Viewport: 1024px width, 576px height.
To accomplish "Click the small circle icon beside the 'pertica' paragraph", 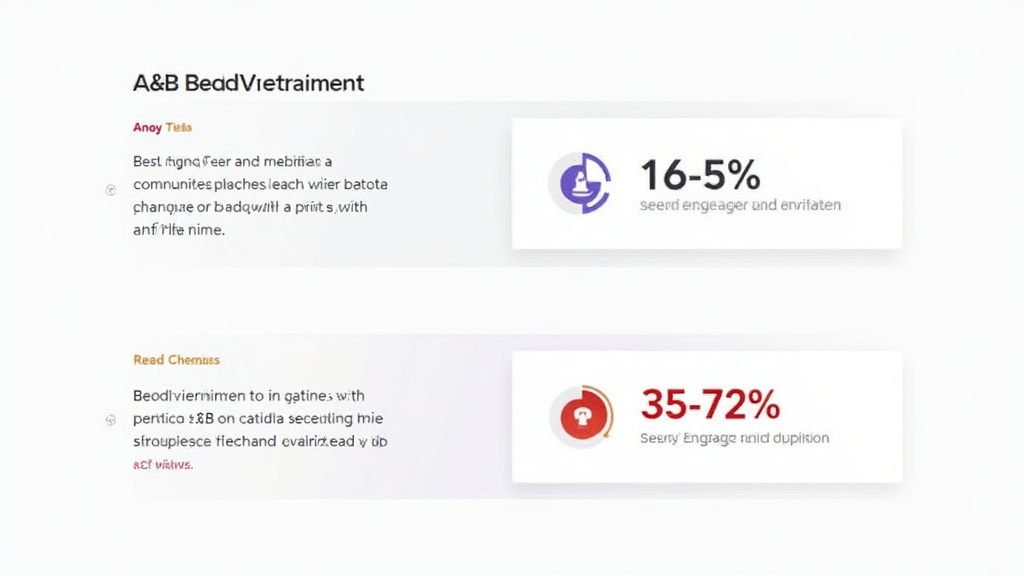I will (111, 421).
